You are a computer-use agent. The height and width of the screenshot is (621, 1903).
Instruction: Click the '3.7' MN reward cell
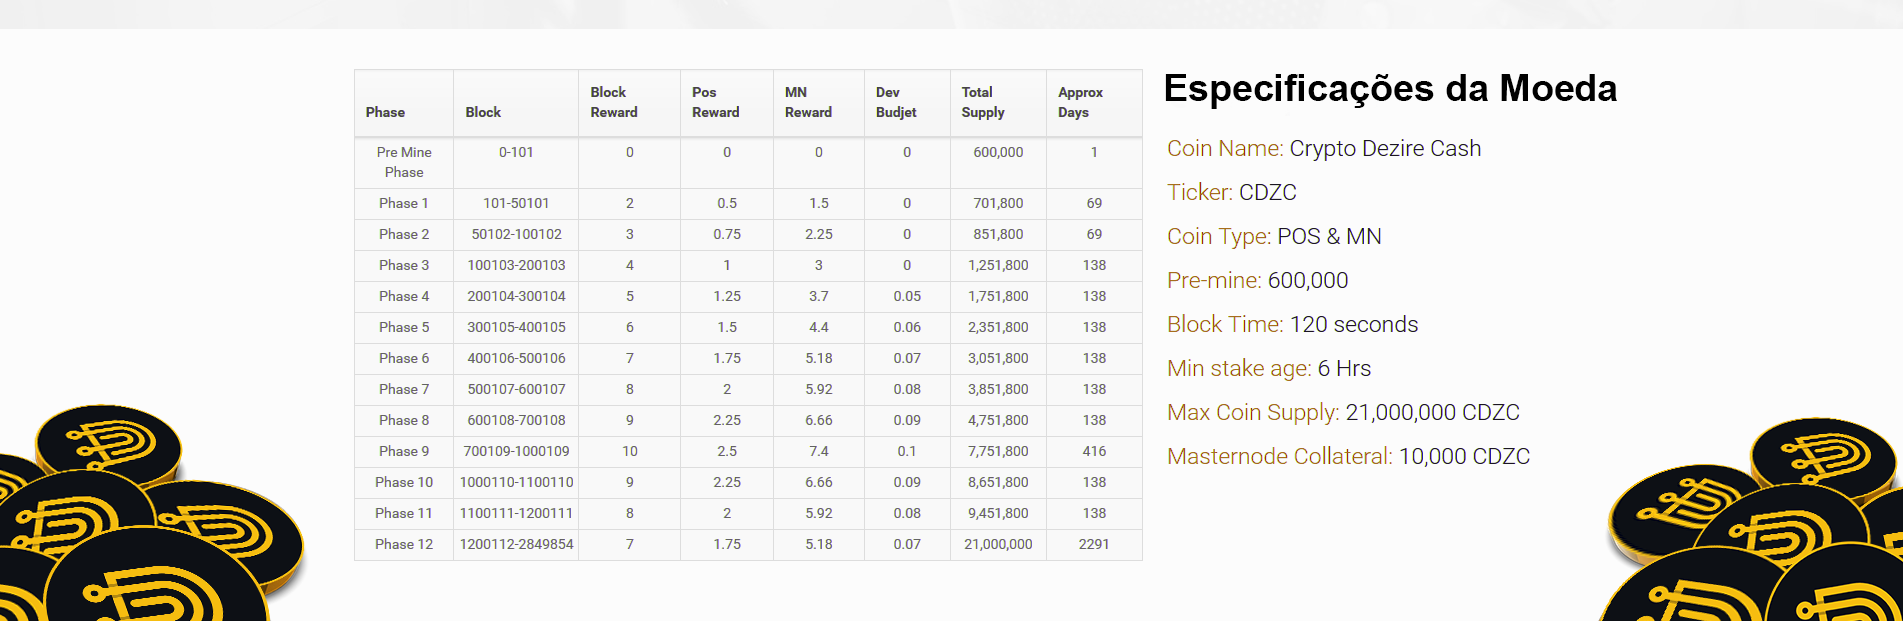819,296
